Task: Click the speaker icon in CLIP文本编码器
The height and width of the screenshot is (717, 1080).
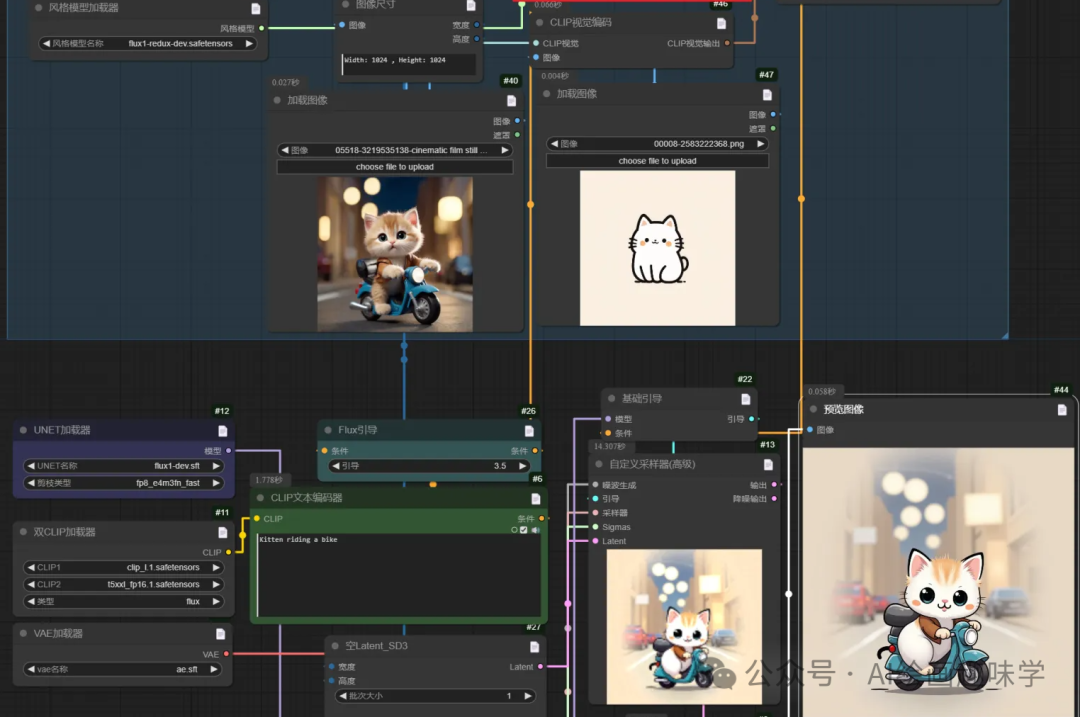Action: tap(535, 530)
